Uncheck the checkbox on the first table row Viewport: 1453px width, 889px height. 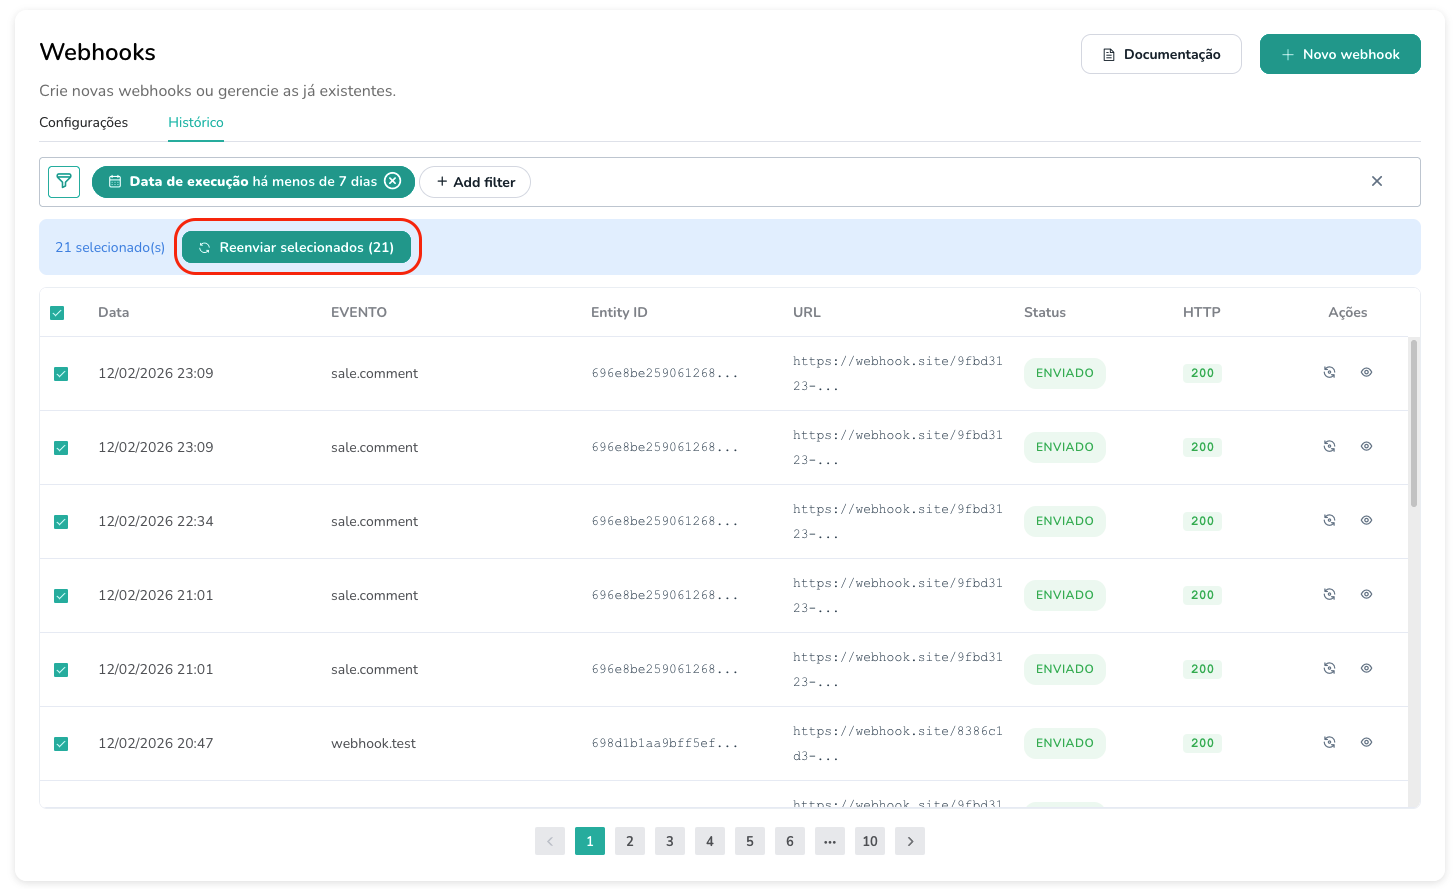pos(60,373)
